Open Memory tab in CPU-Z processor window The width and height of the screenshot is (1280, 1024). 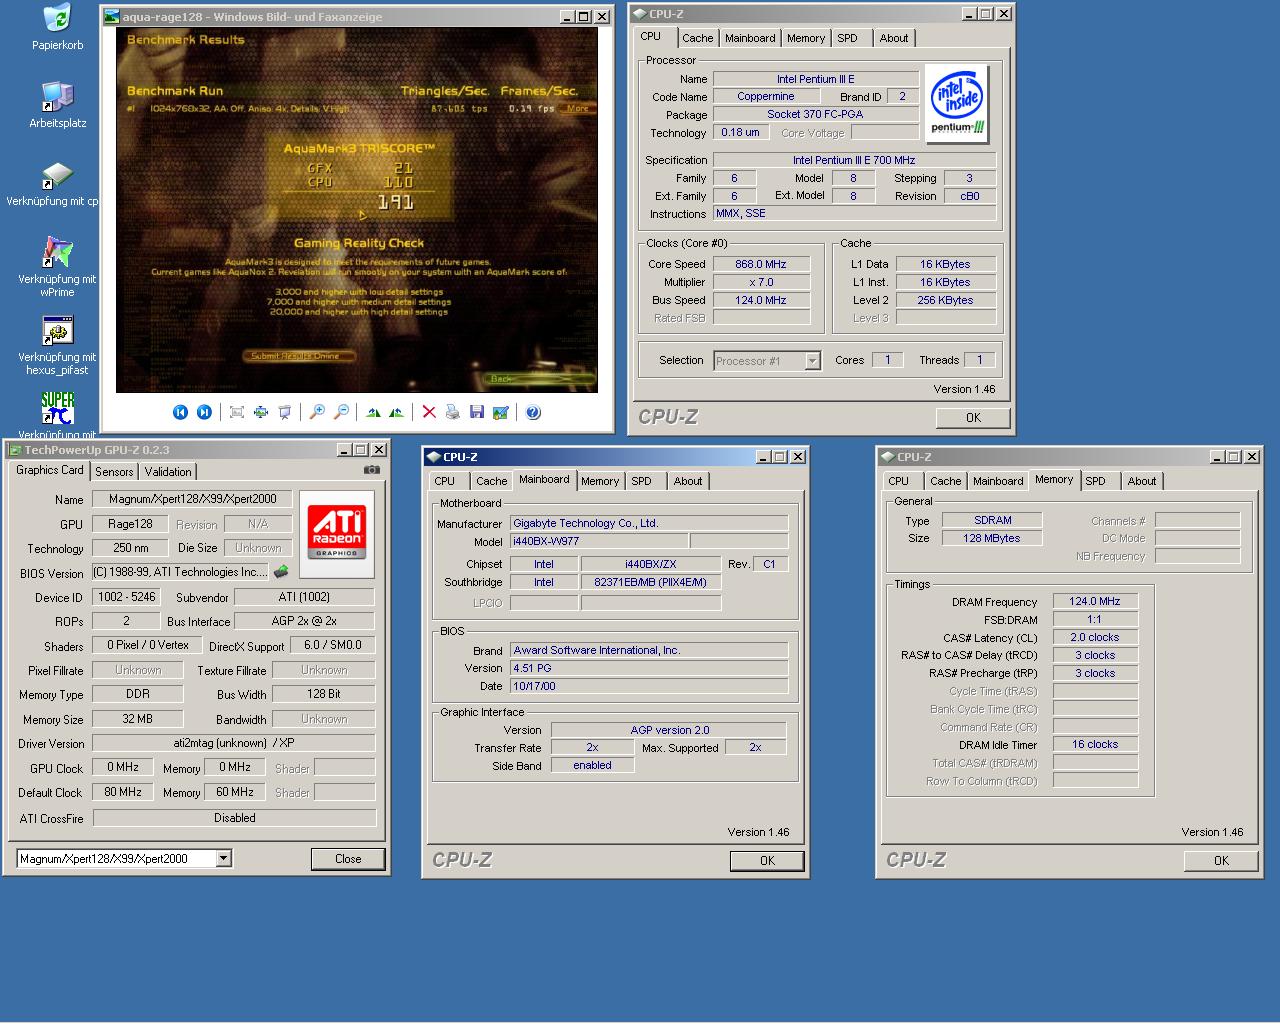[806, 38]
